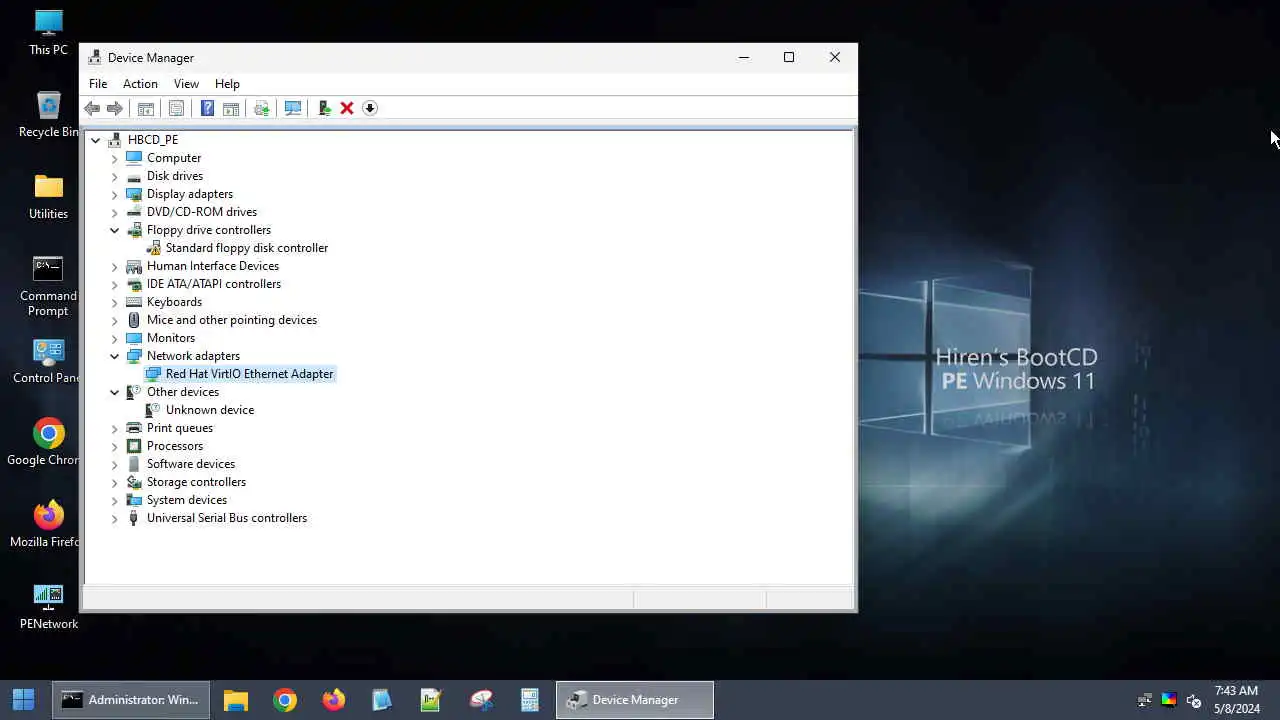
Task: Click the colorful display icon in tray
Action: pyautogui.click(x=1169, y=700)
